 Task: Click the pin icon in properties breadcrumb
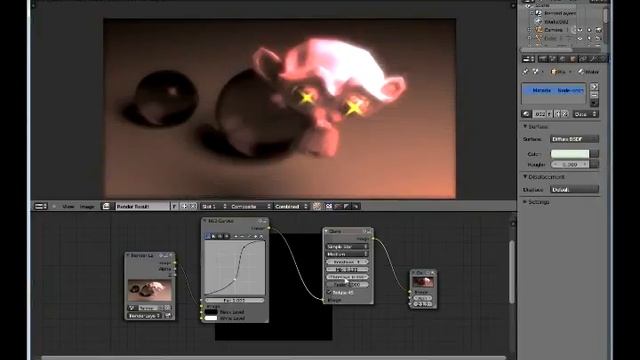(x=525, y=71)
